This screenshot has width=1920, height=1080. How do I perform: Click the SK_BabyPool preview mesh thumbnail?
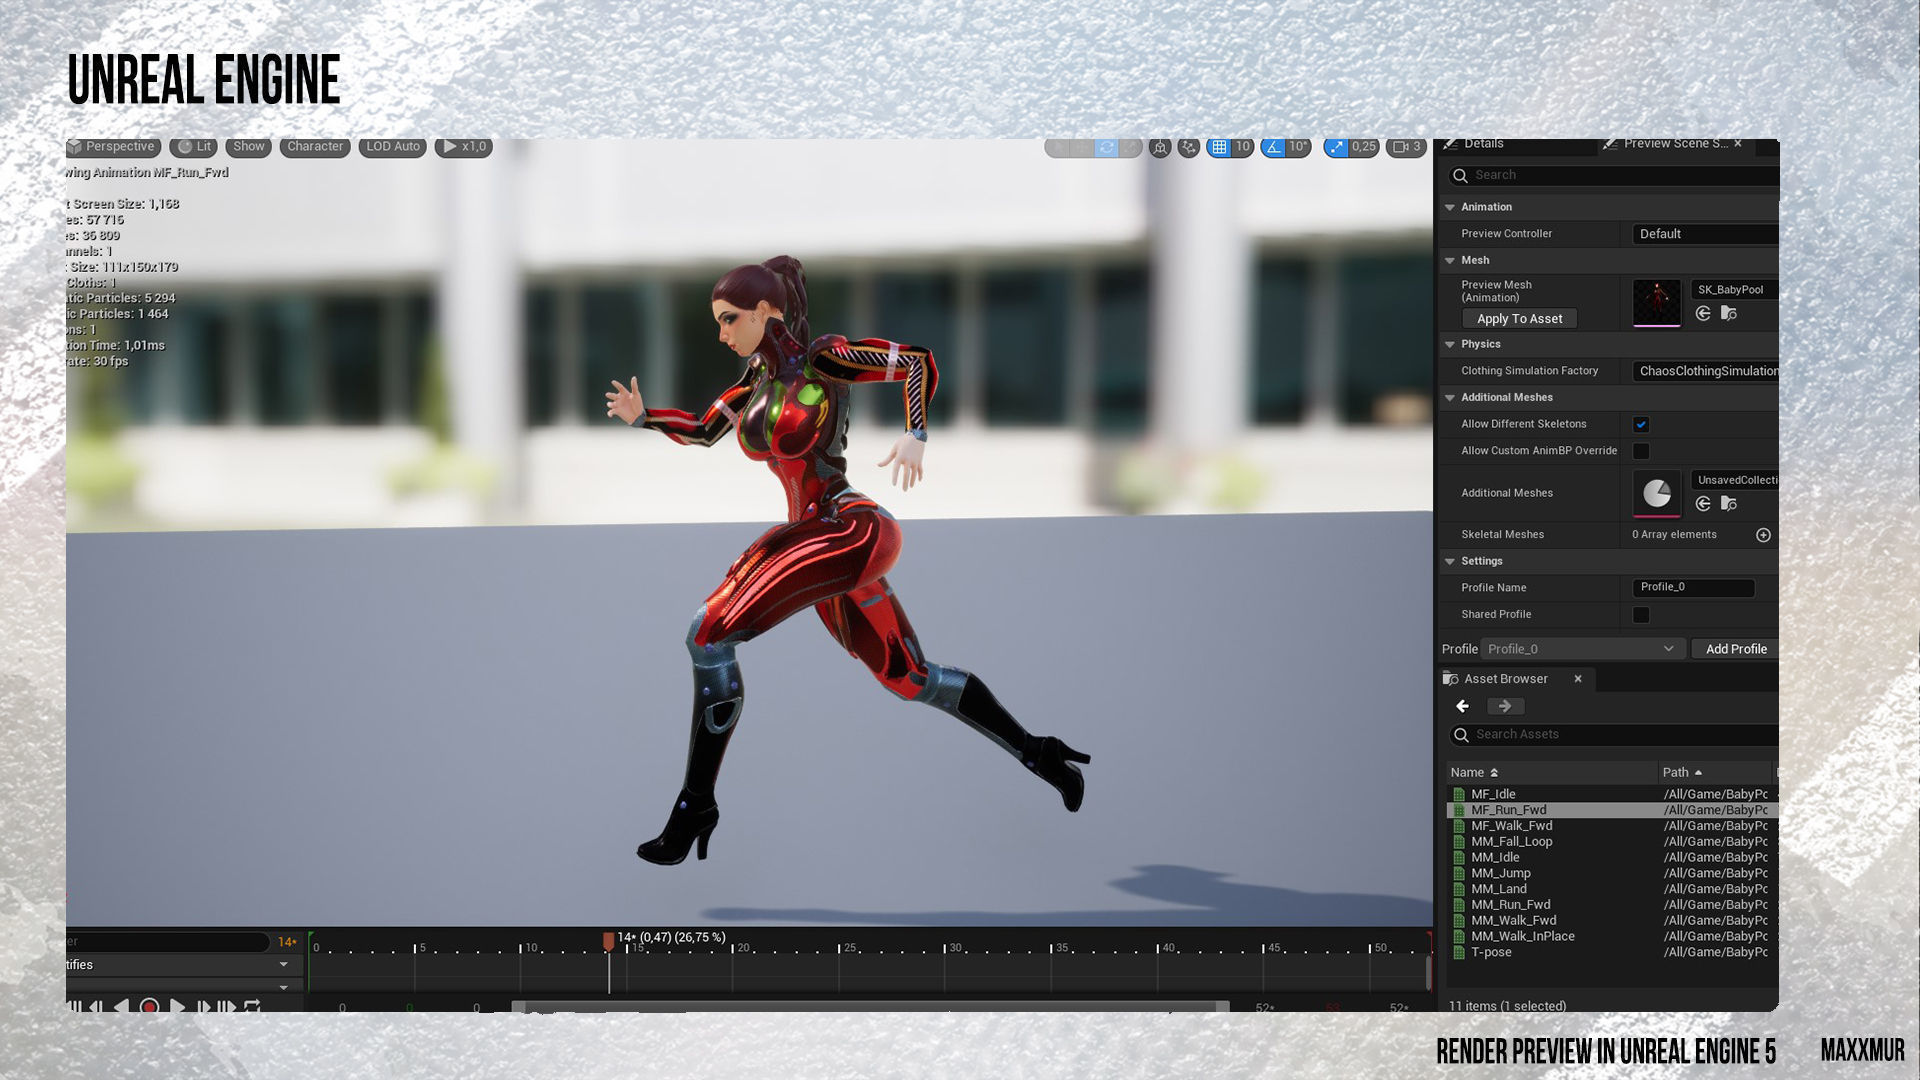(1657, 303)
